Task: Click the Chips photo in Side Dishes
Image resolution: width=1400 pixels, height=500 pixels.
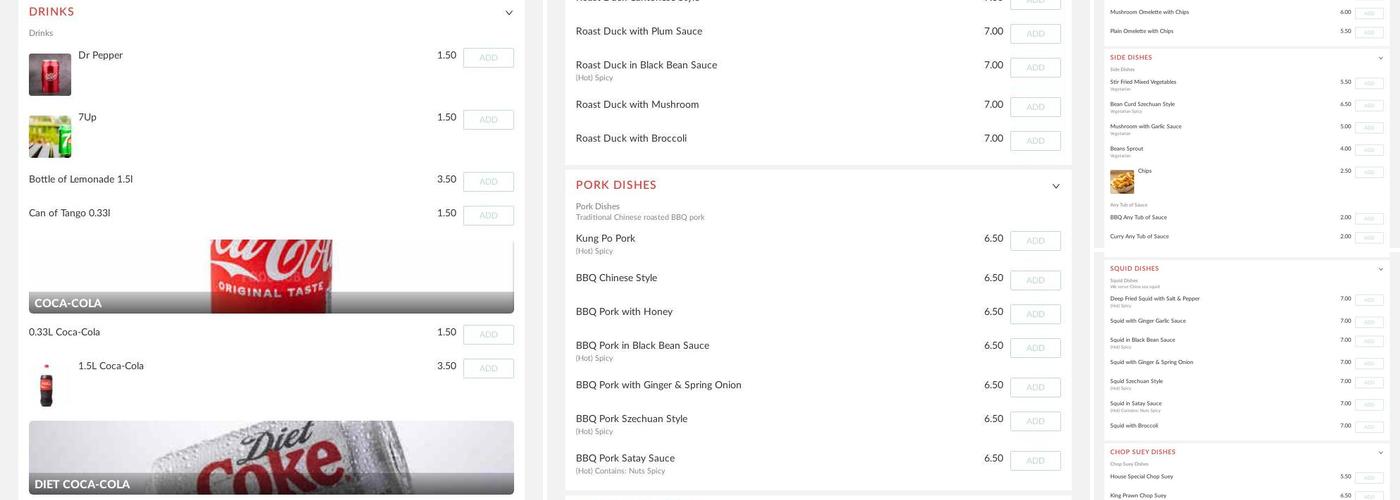Action: point(1122,182)
